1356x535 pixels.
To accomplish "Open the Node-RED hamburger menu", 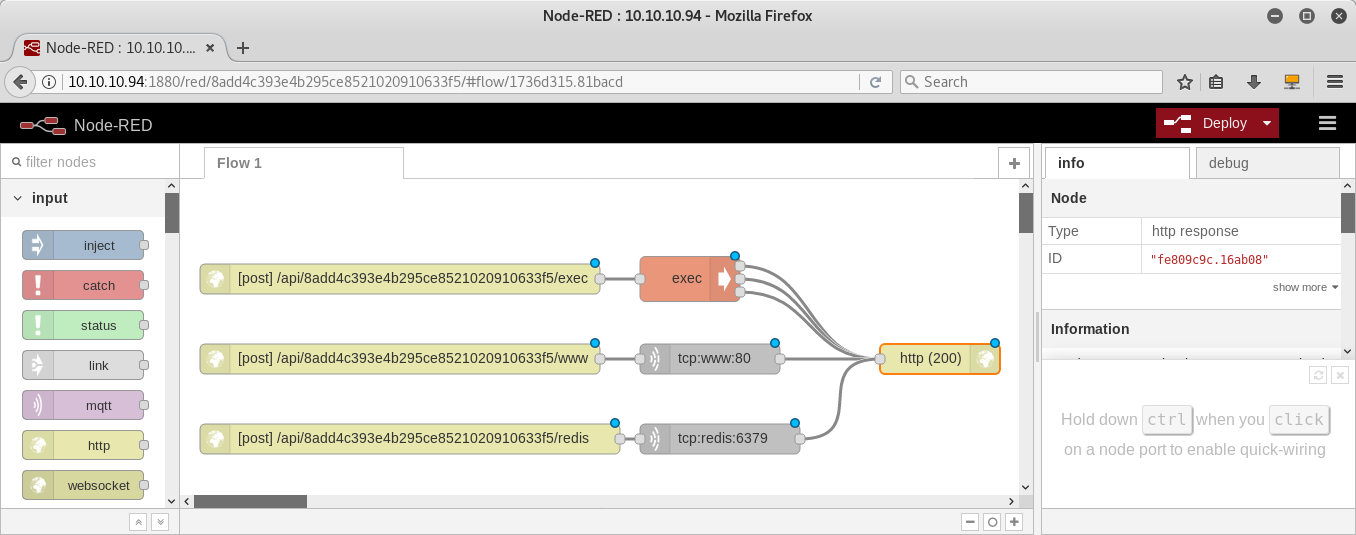I will pyautogui.click(x=1327, y=123).
